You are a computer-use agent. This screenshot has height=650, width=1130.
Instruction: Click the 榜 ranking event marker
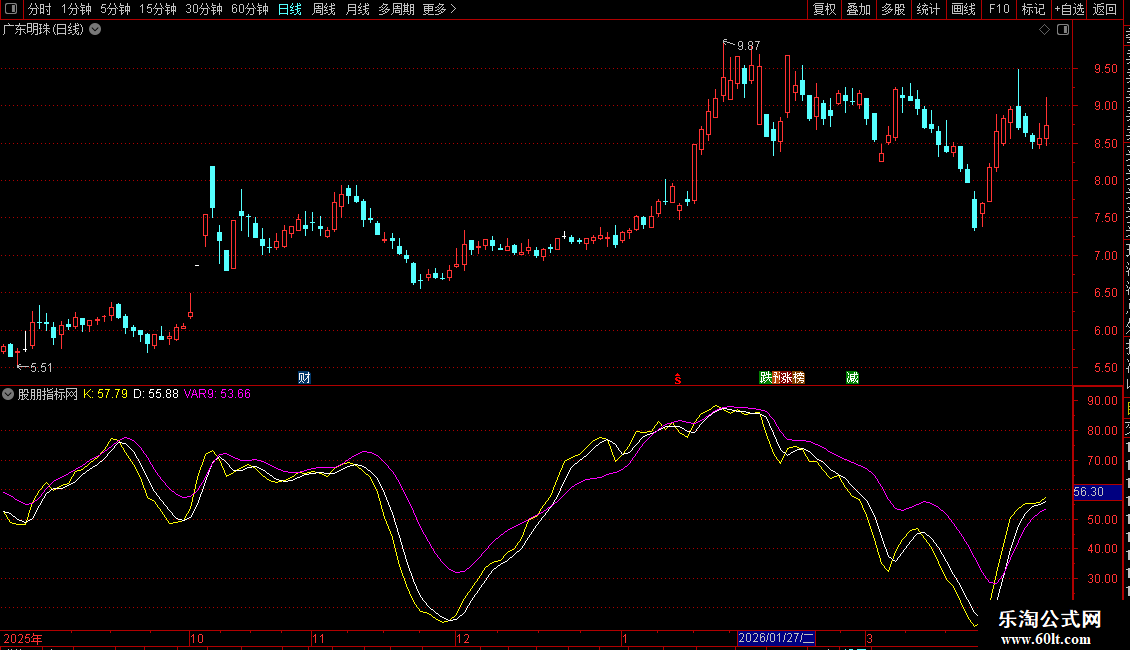pyautogui.click(x=798, y=378)
